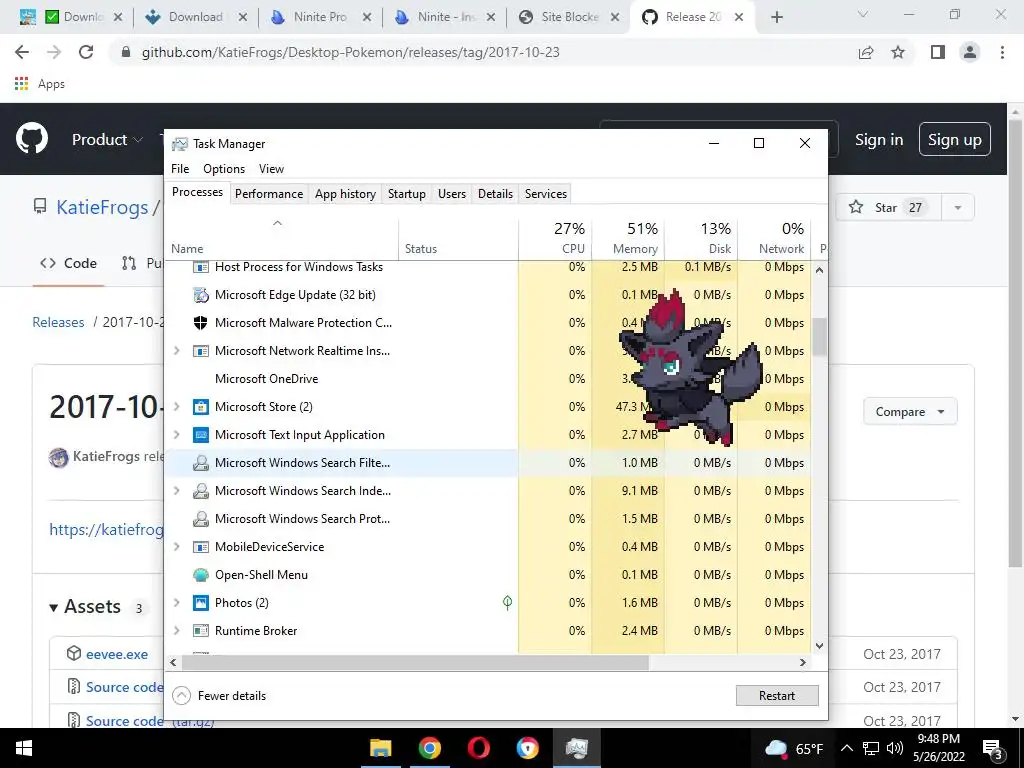Open the Chrome profile avatar menu
The height and width of the screenshot is (768, 1024).
[x=970, y=52]
